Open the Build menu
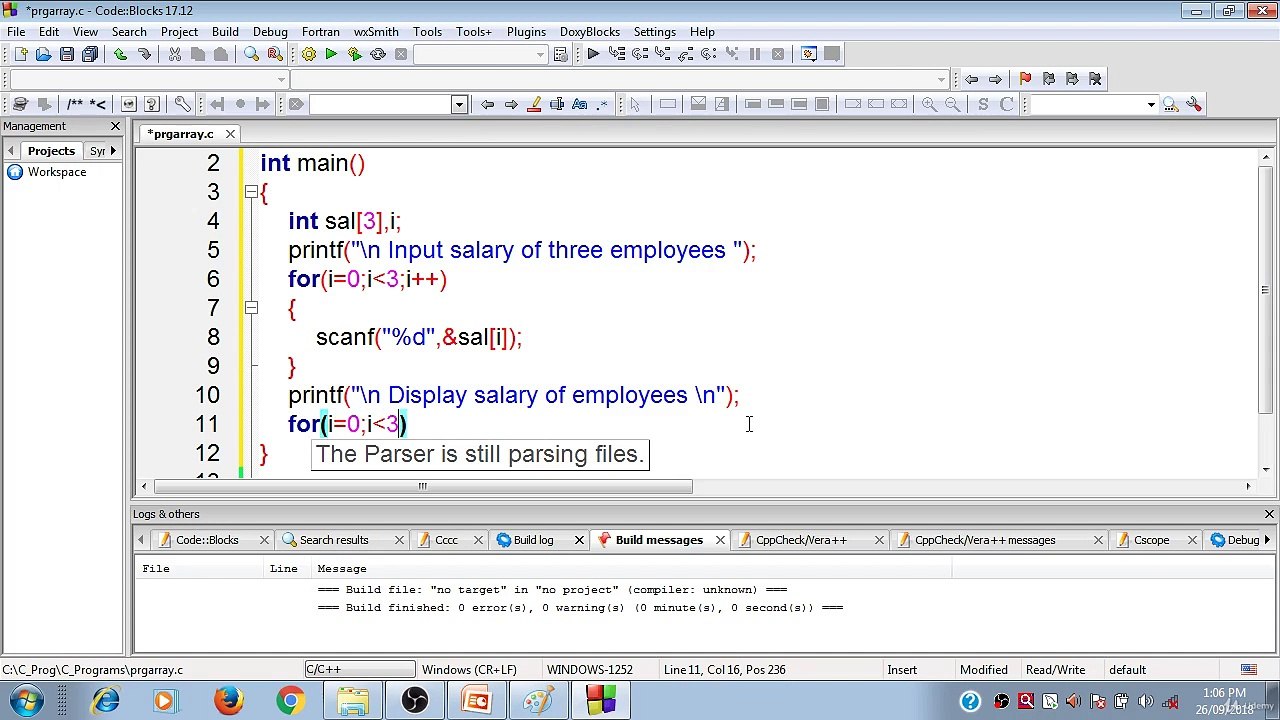This screenshot has width=1280, height=720. tap(225, 32)
